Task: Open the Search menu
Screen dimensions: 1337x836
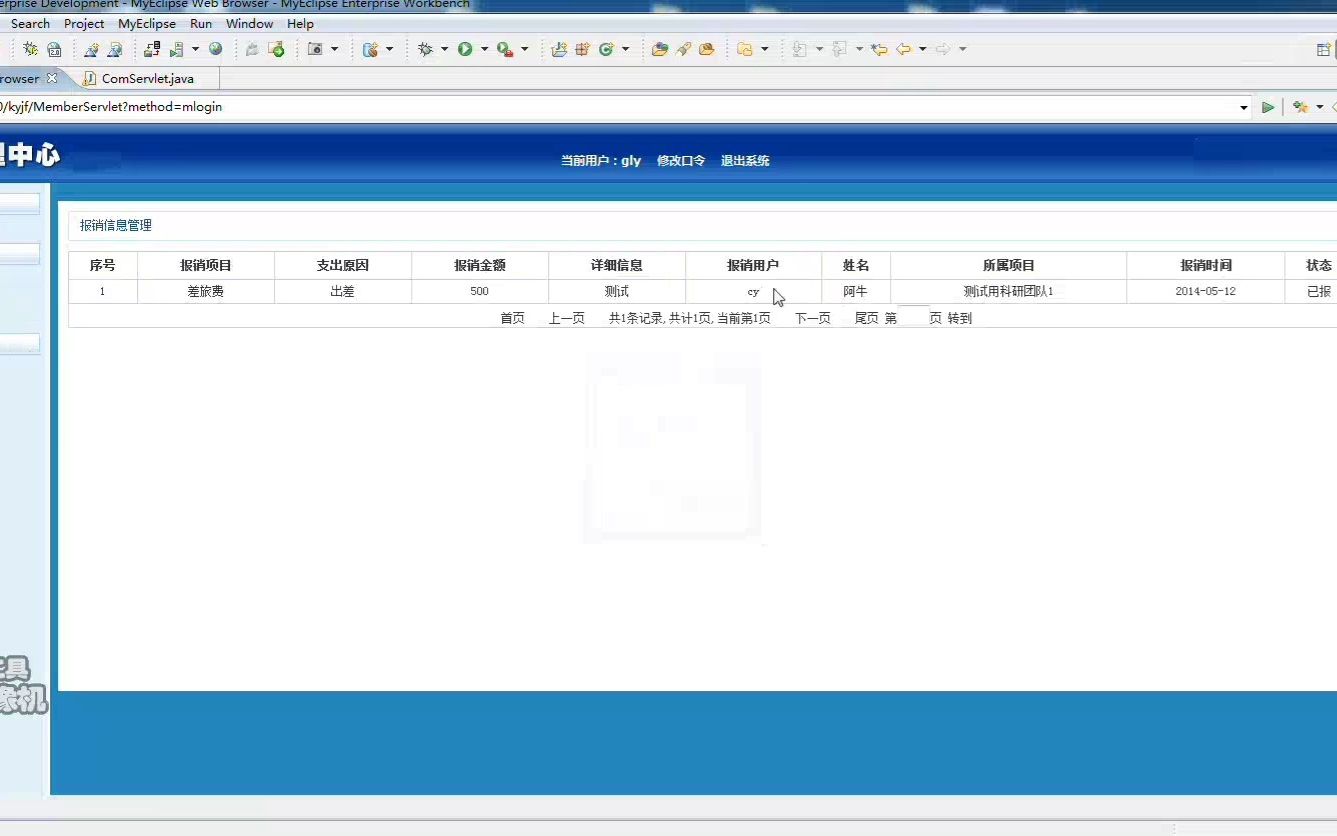Action: click(x=30, y=24)
